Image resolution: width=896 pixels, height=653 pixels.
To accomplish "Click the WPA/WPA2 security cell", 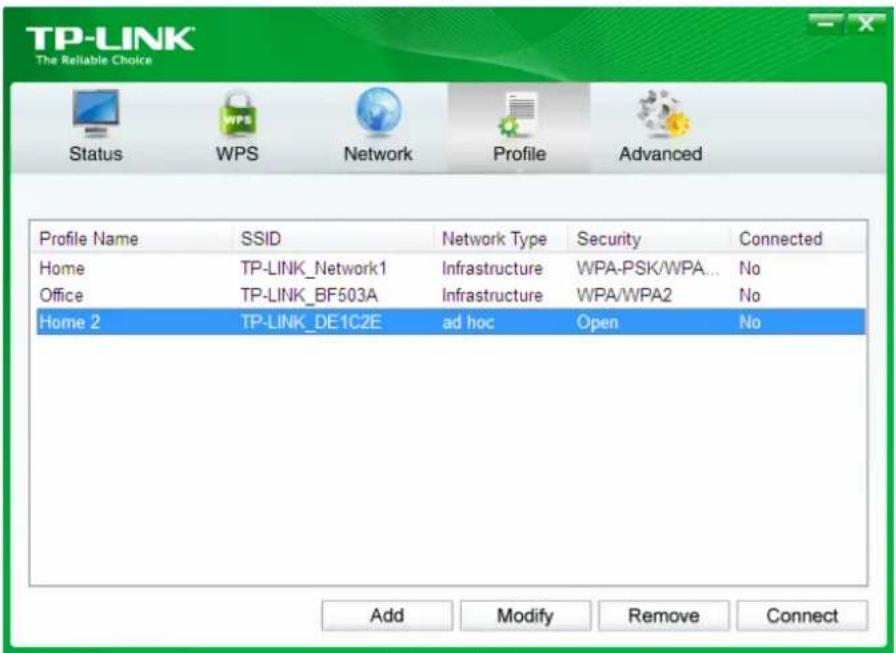I will 624,295.
